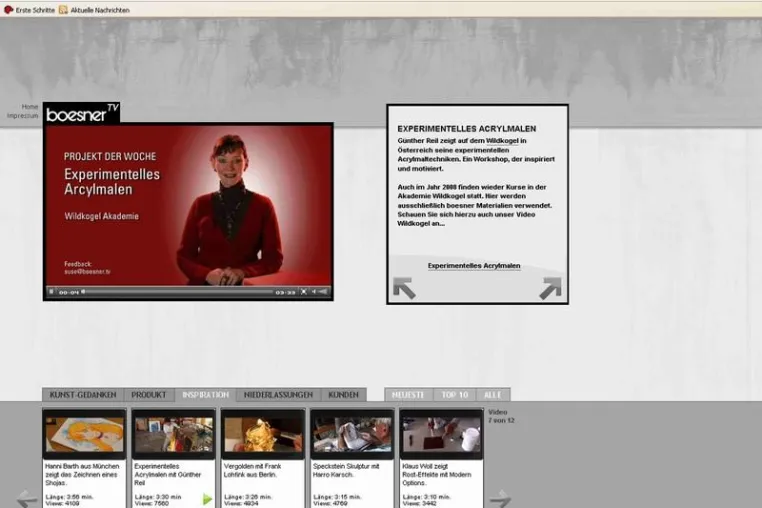Viewport: 762px width, 508px height.
Task: Click 'Vergolden mit Frank Lohfink aus Berlin' text
Action: (x=253, y=470)
